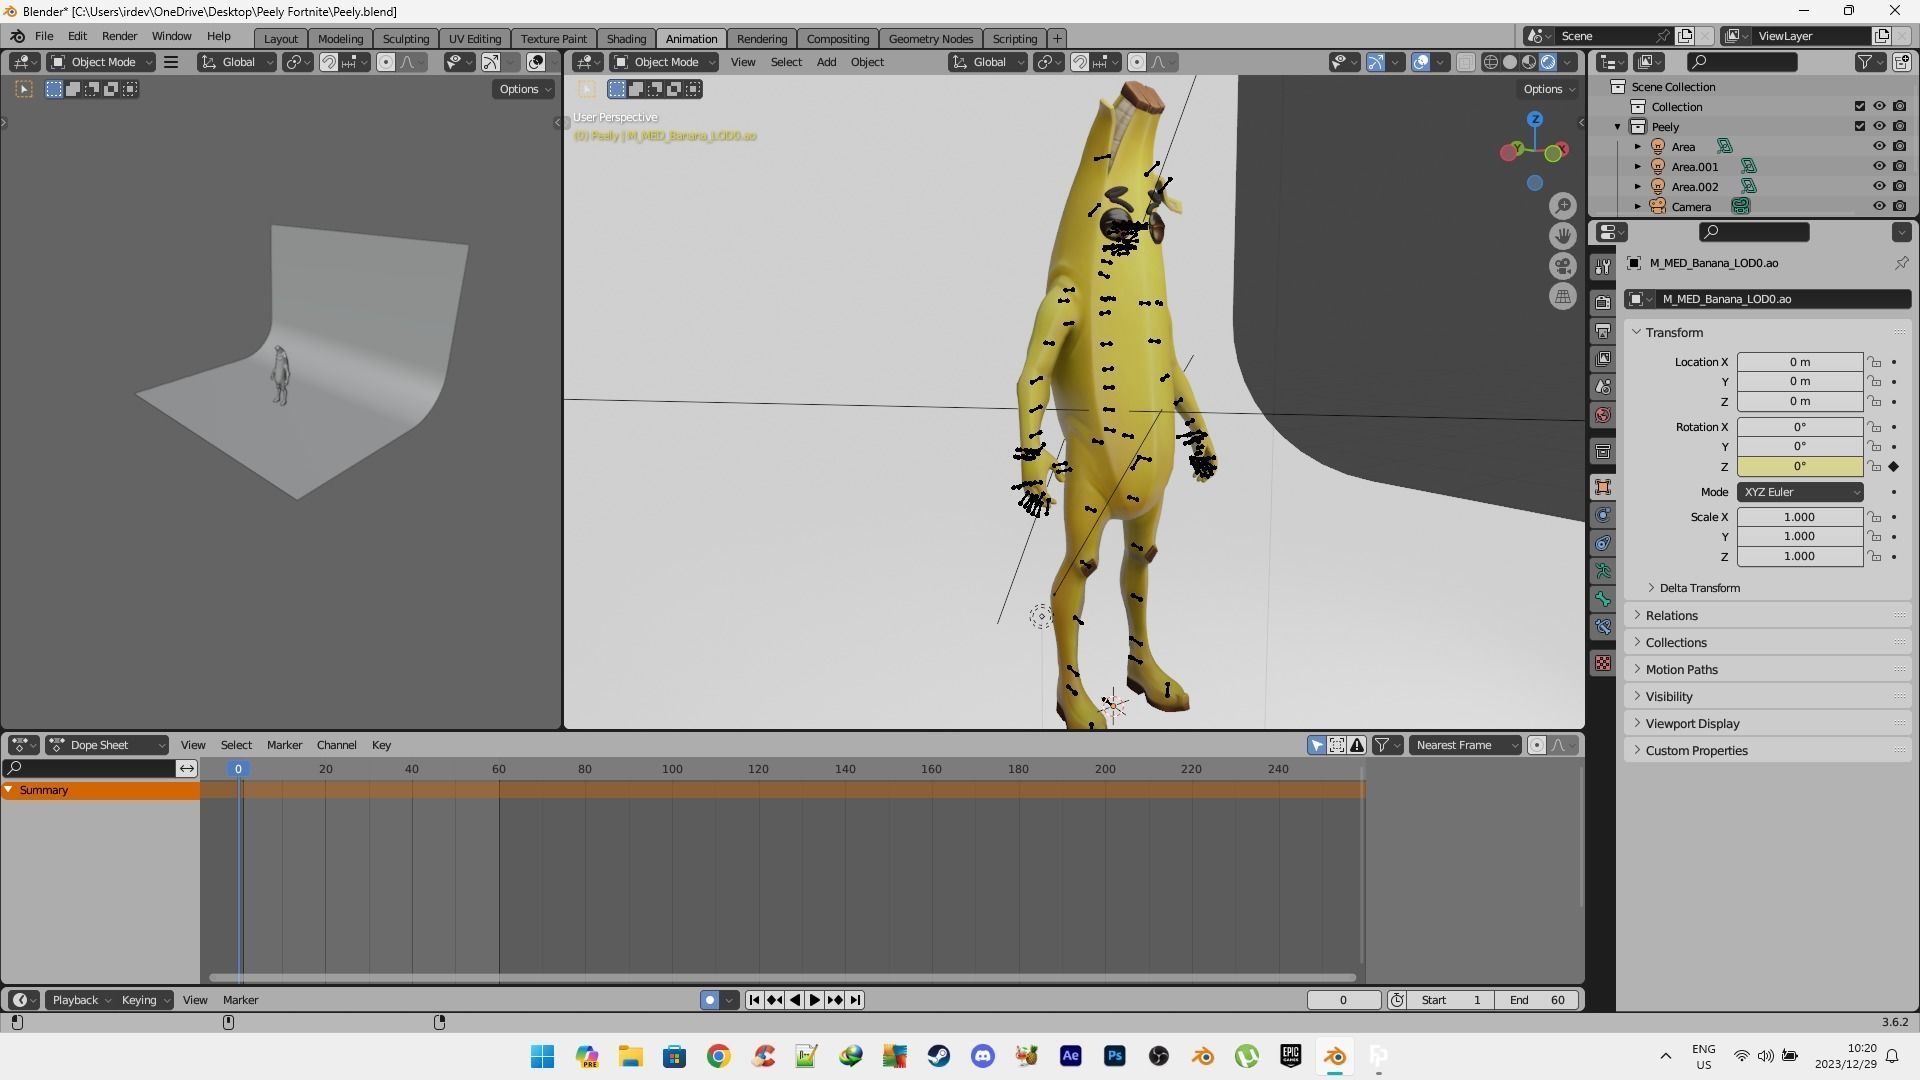Open the Object Constraints properties tab

pyautogui.click(x=1603, y=543)
